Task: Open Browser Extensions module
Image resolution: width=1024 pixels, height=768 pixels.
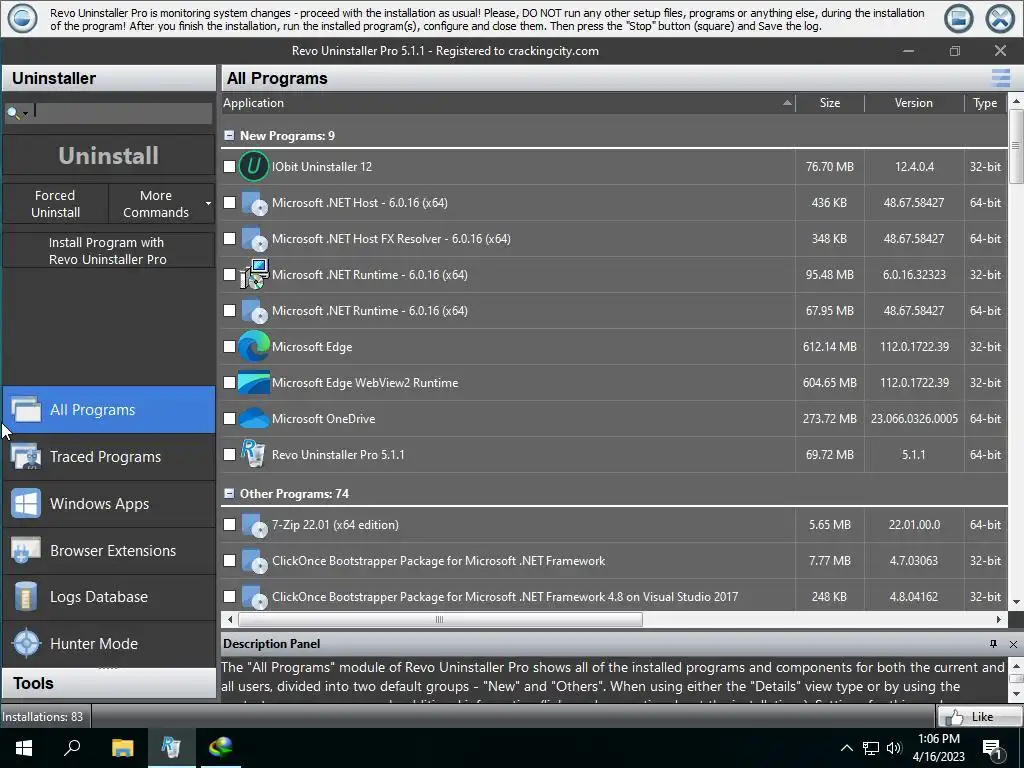Action: click(x=108, y=551)
